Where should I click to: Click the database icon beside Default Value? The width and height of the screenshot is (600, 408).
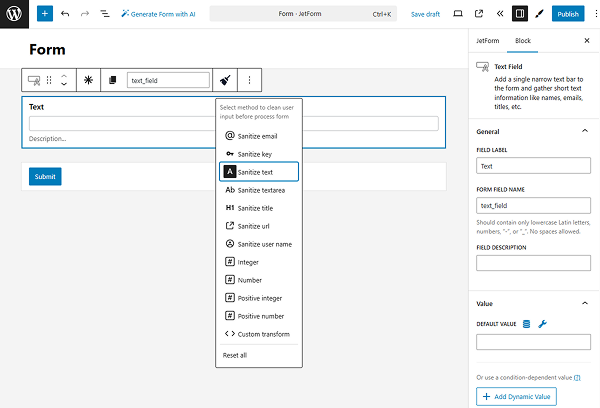pos(527,323)
